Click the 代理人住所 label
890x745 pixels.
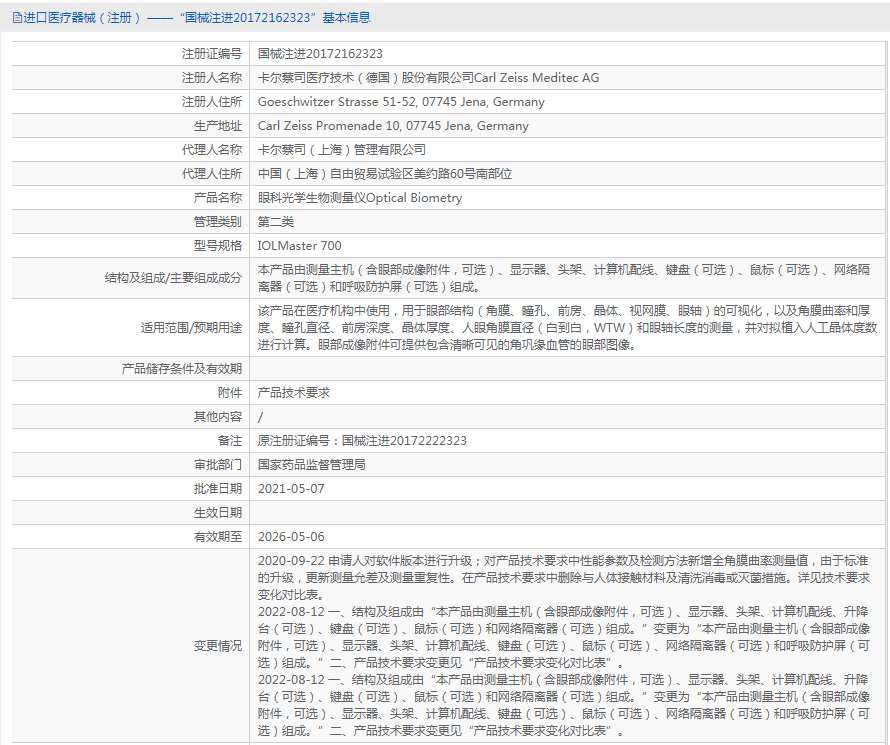point(211,174)
